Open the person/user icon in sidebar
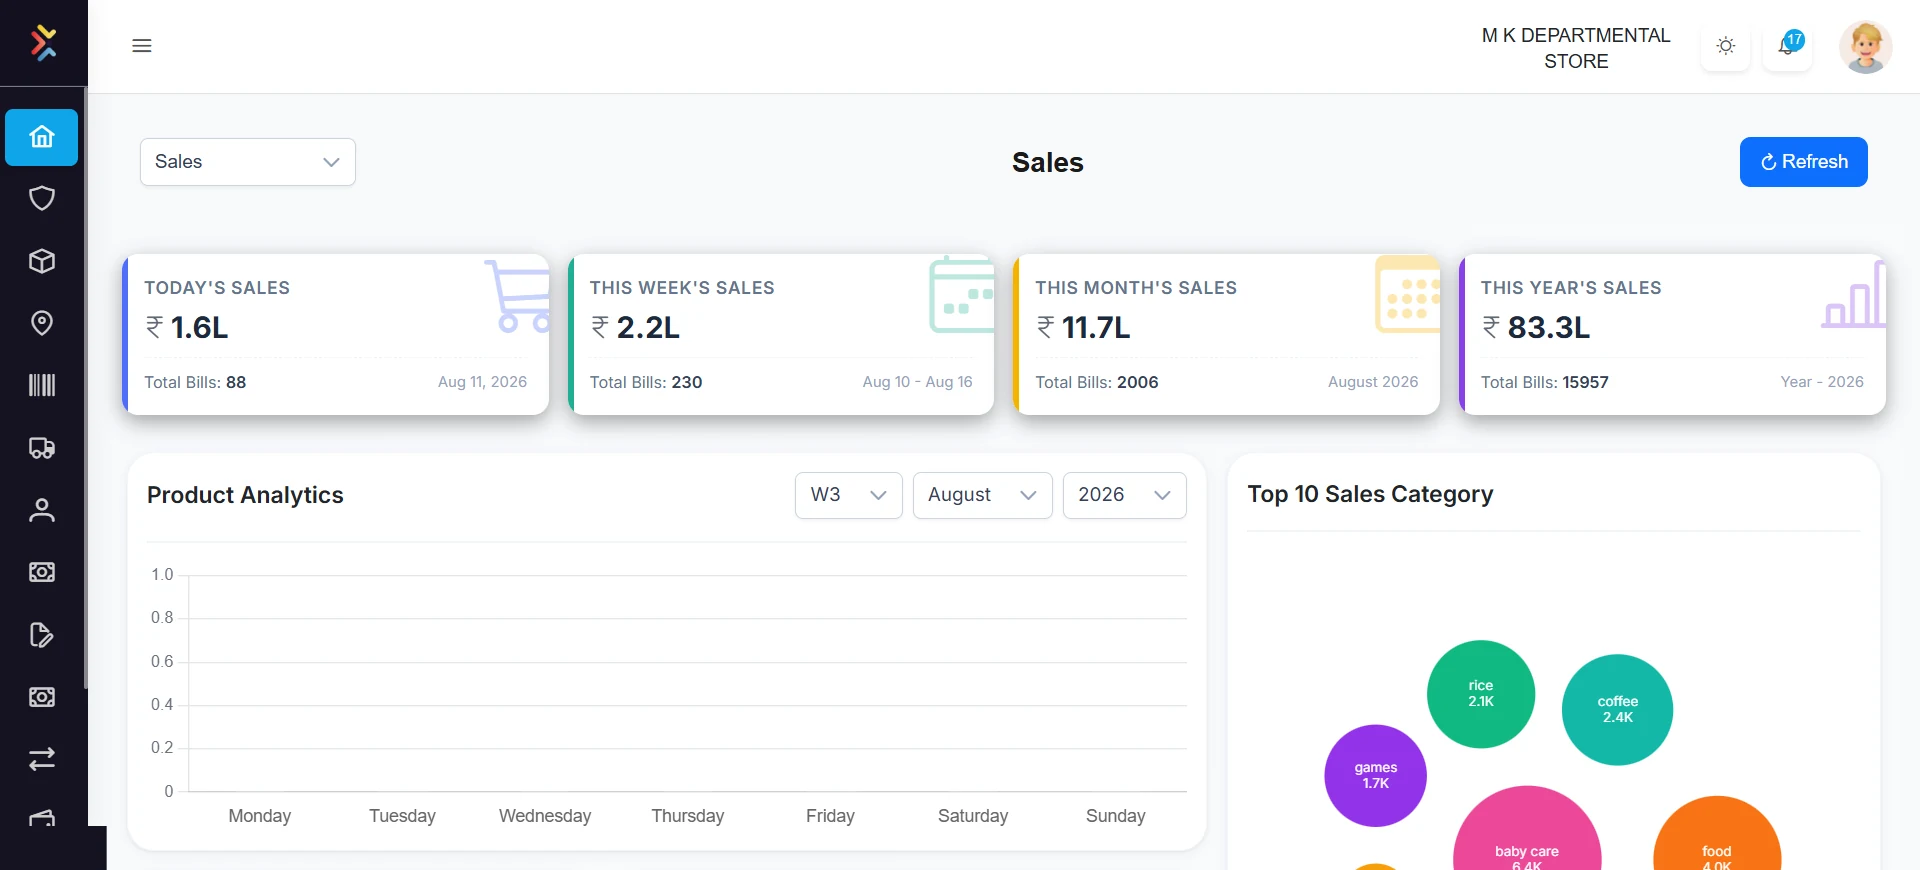1920x870 pixels. click(42, 510)
